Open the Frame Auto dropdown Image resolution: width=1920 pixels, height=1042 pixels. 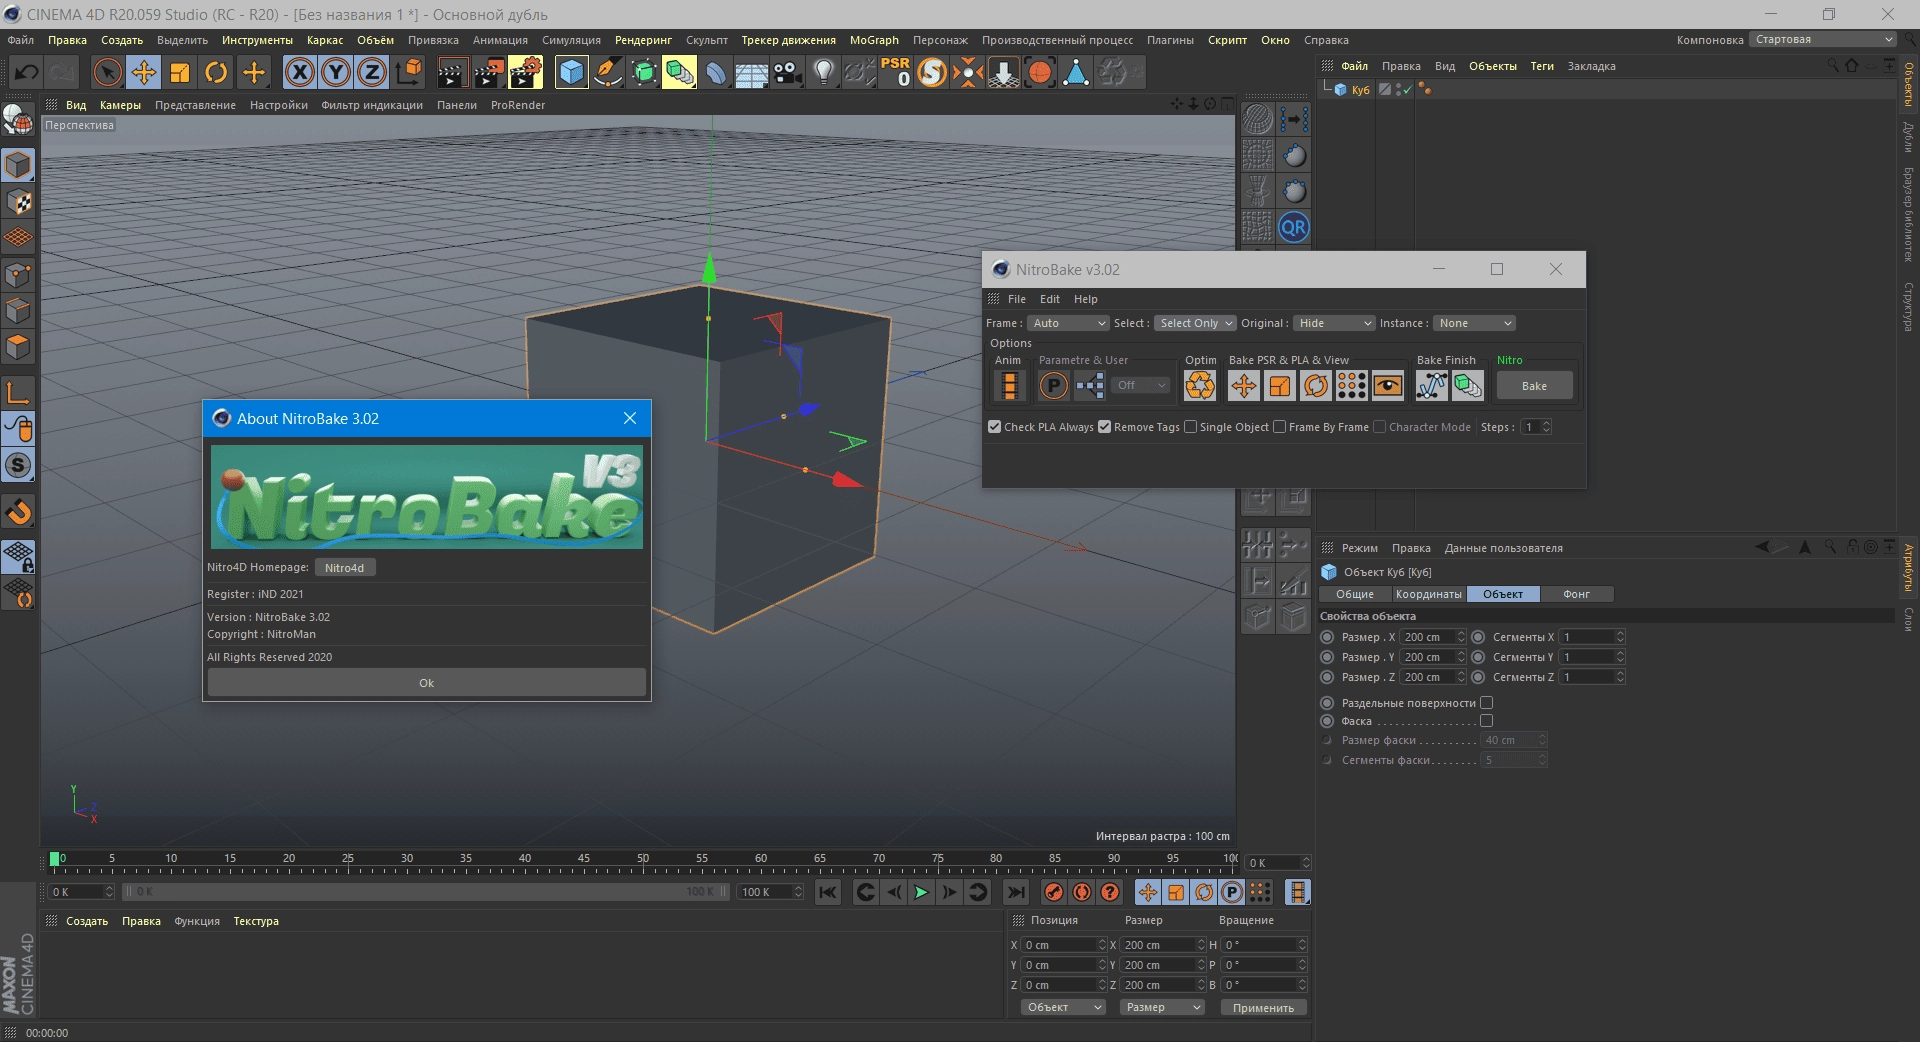[1068, 323]
